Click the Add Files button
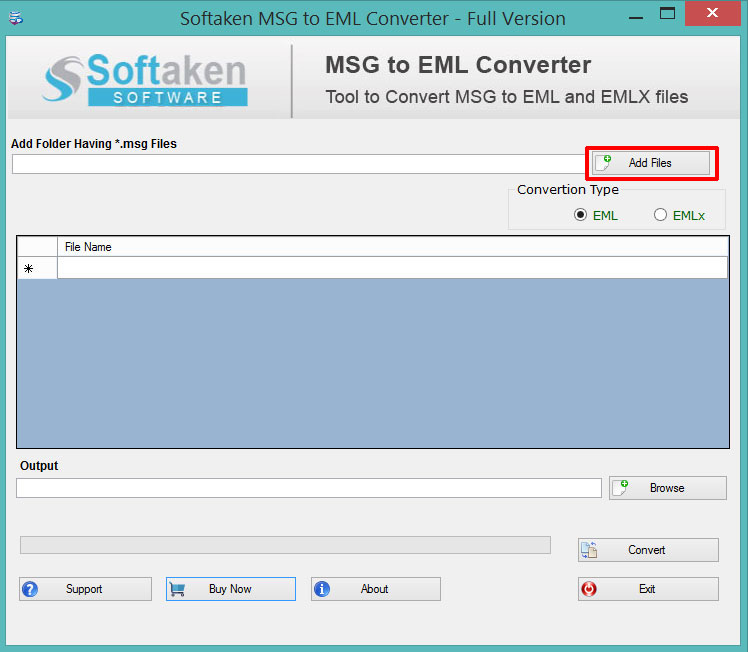 coord(651,163)
